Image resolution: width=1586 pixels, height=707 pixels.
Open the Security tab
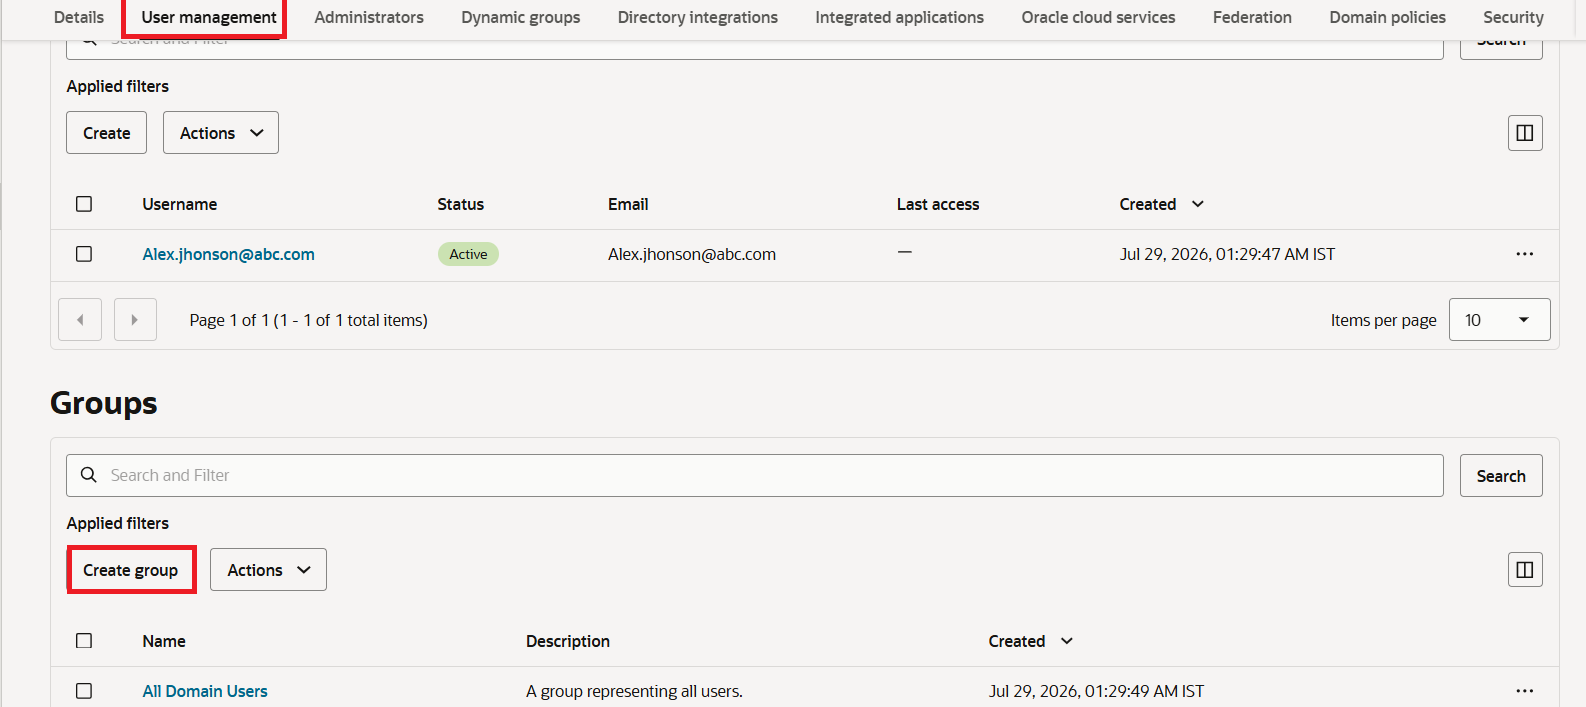1513,17
